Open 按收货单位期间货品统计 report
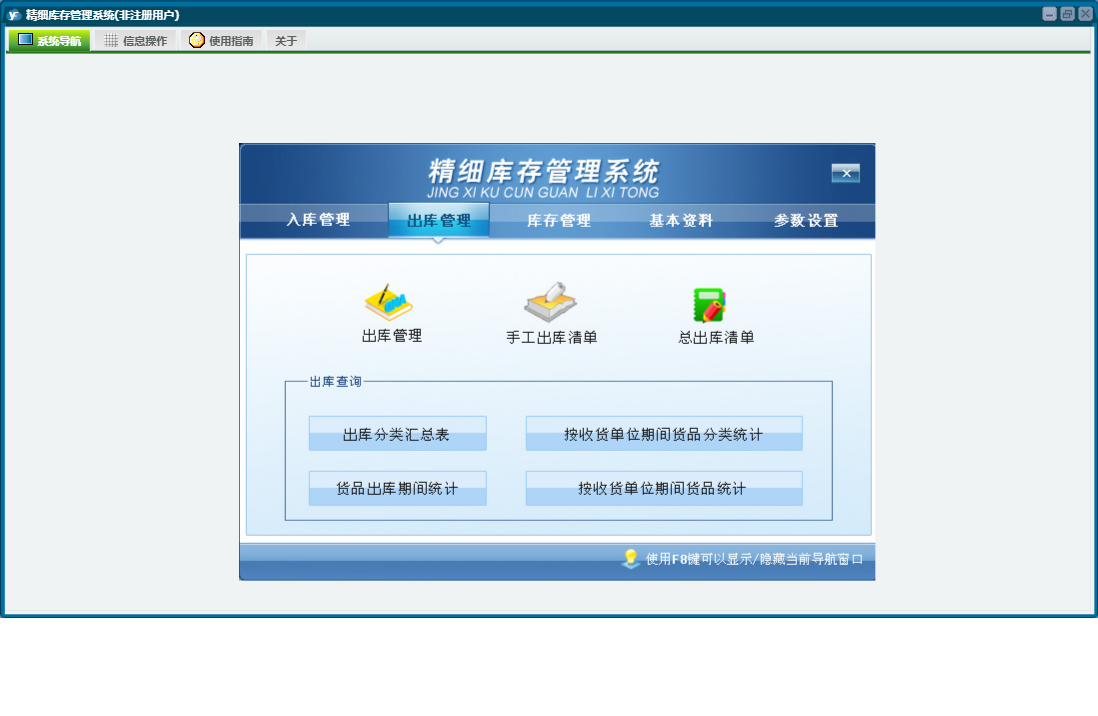Image resolution: width=1098 pixels, height=716 pixels. (x=663, y=488)
